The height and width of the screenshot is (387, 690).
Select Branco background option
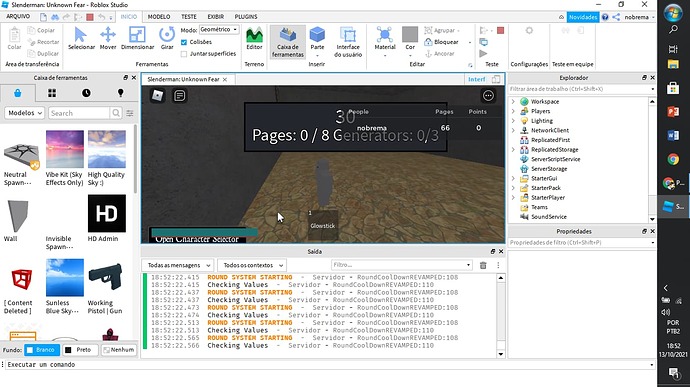pyautogui.click(x=42, y=350)
